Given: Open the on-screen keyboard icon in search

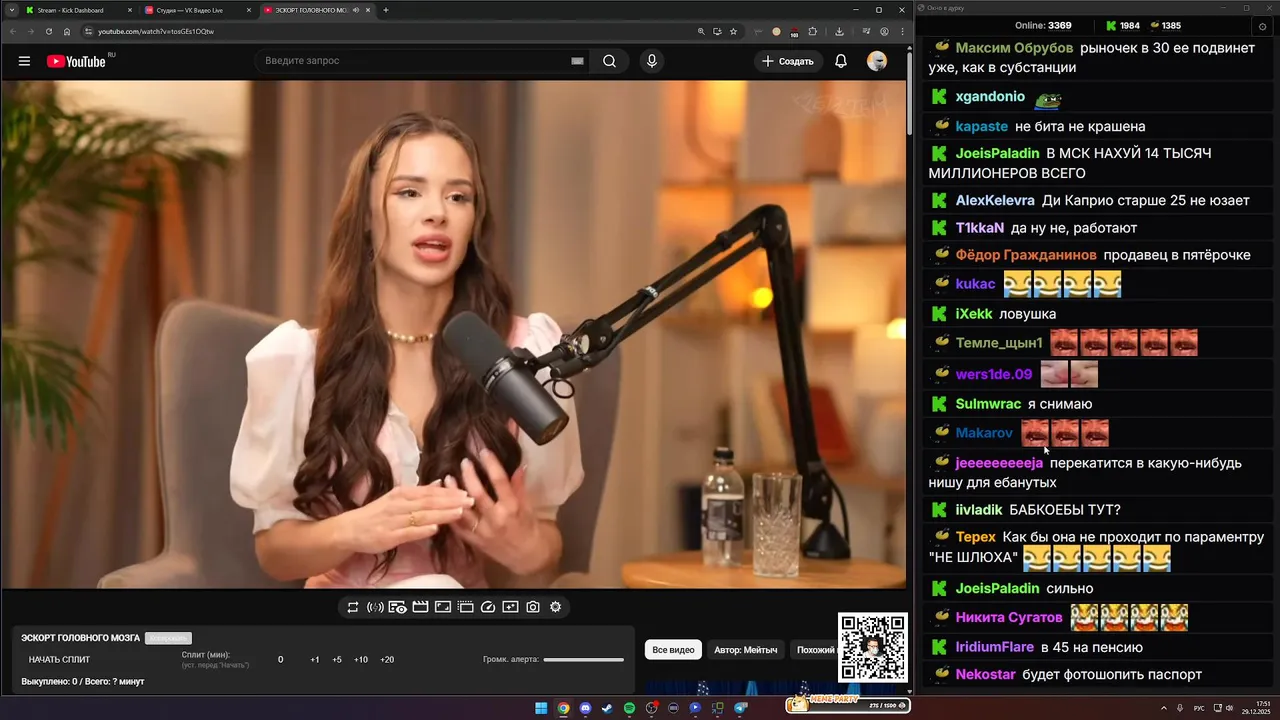Looking at the screenshot, I should click(577, 61).
